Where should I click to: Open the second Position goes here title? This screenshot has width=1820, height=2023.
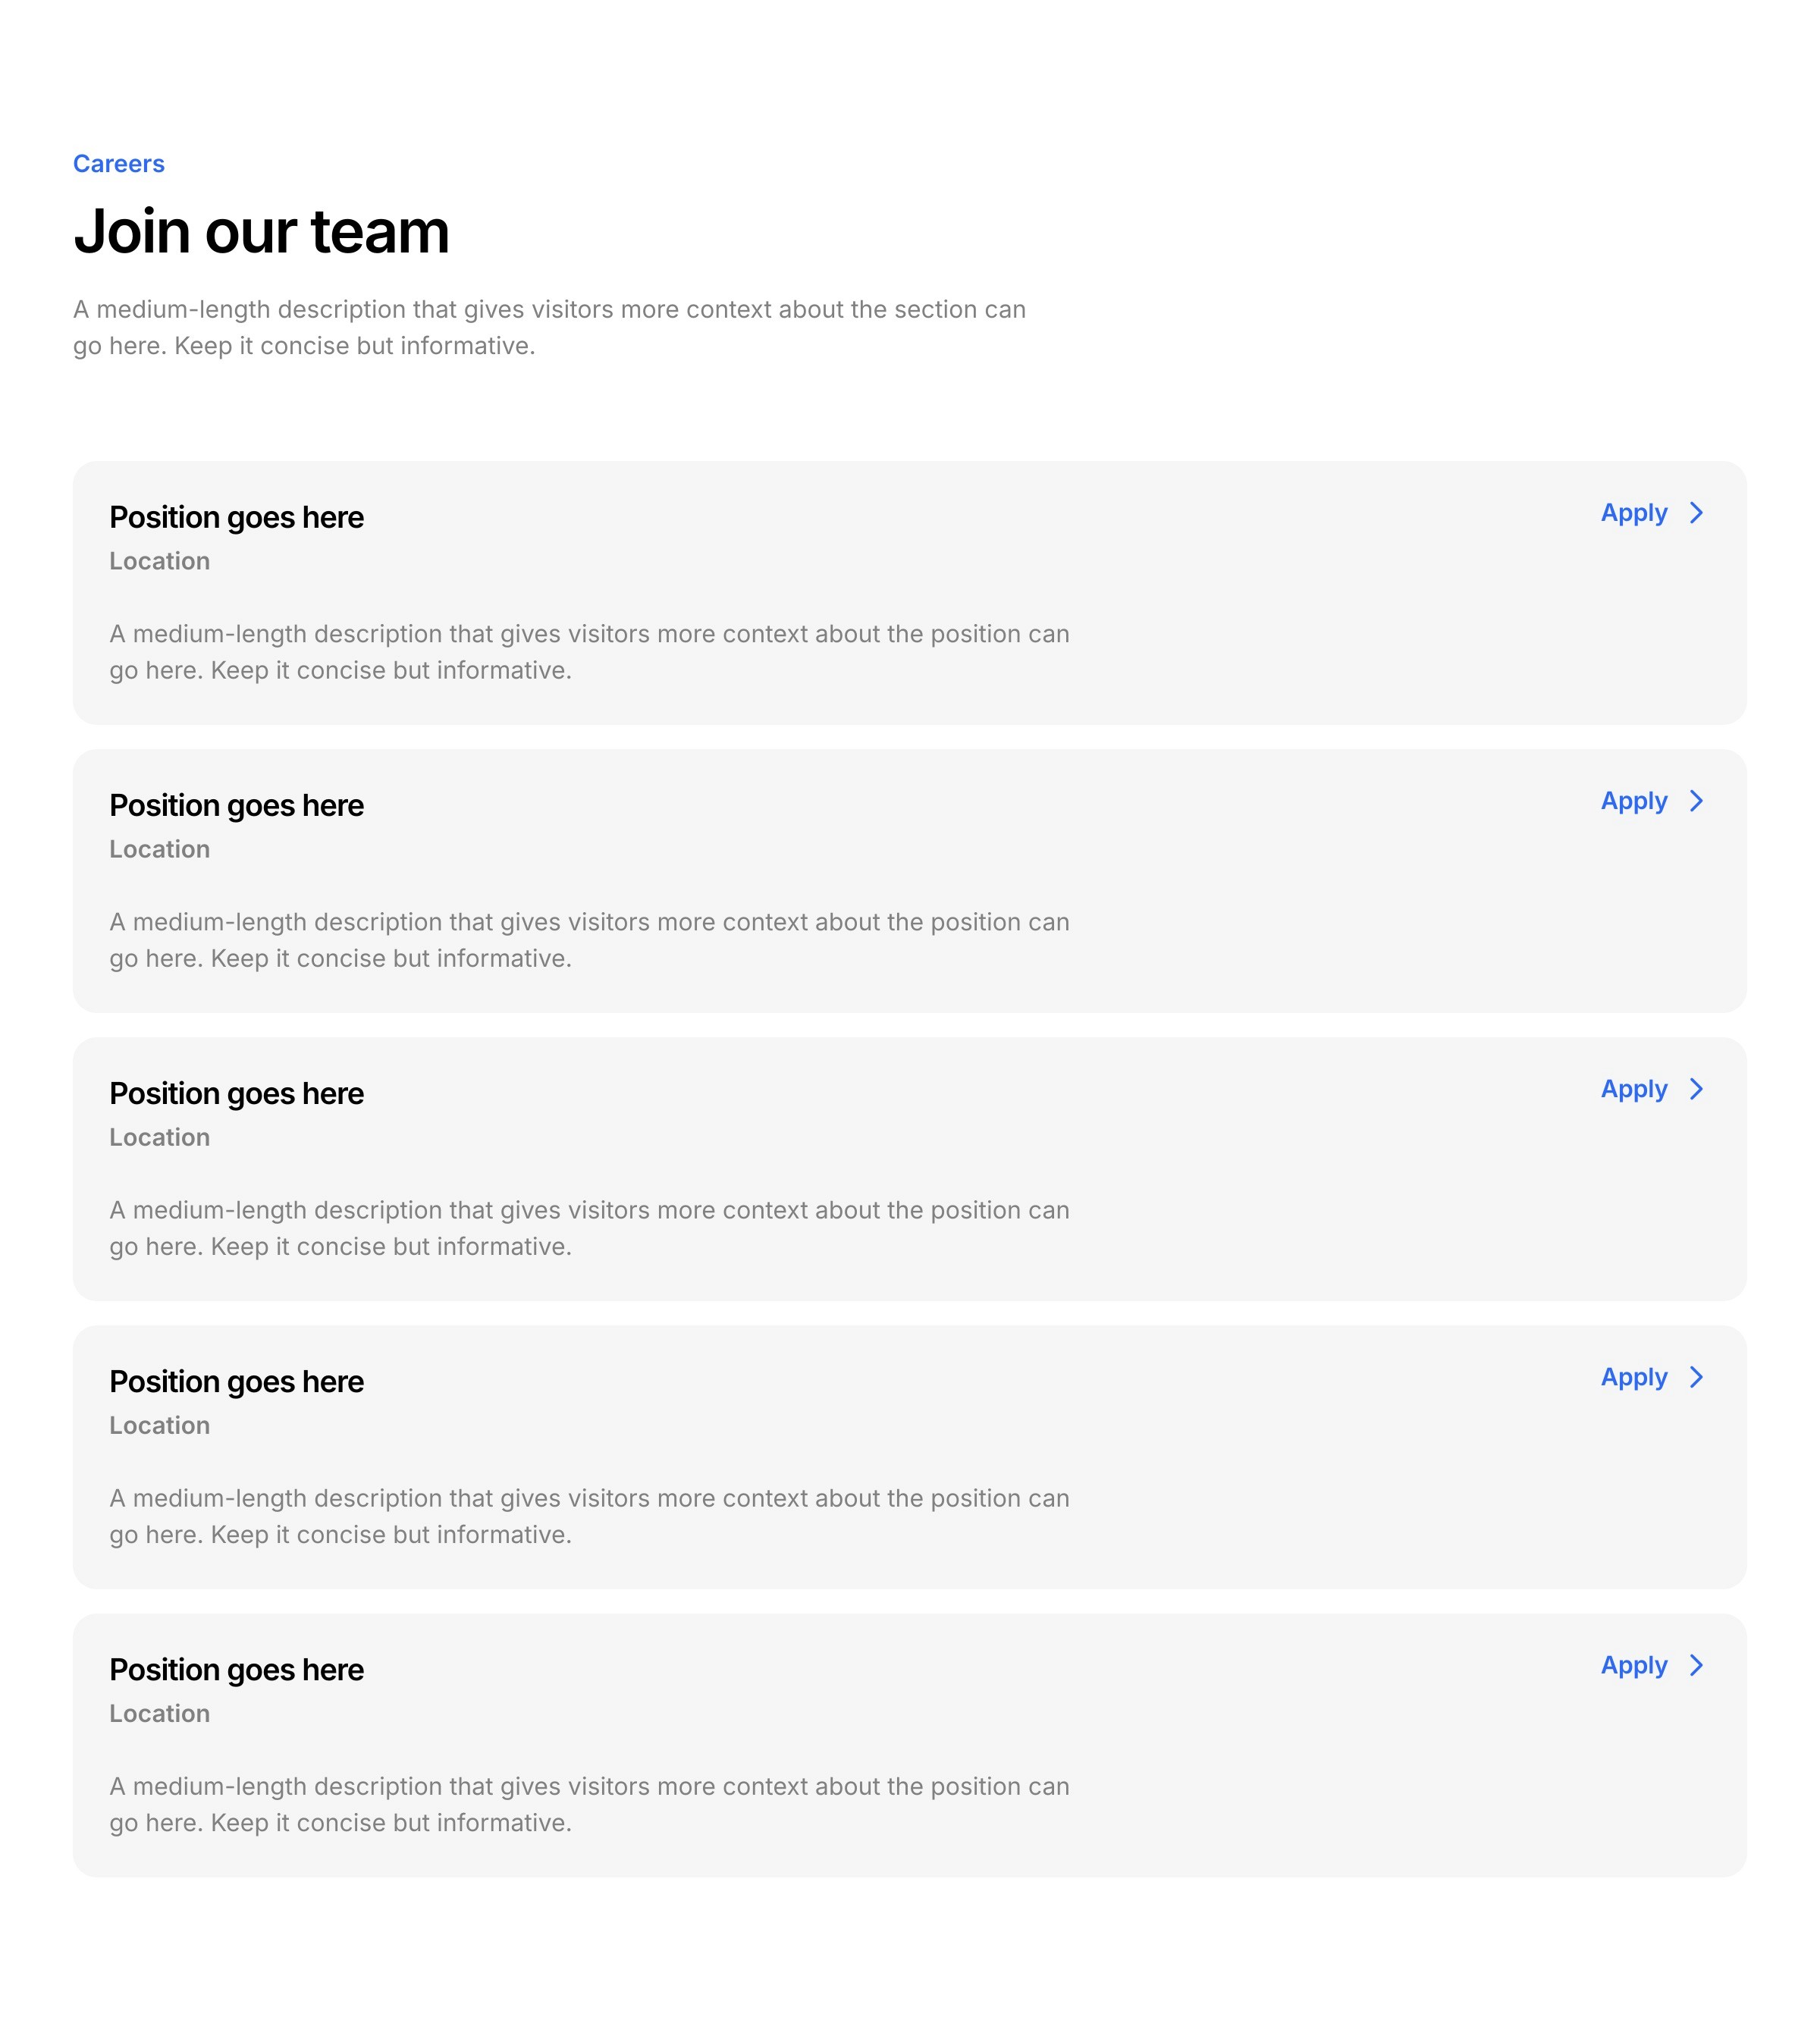click(x=236, y=806)
